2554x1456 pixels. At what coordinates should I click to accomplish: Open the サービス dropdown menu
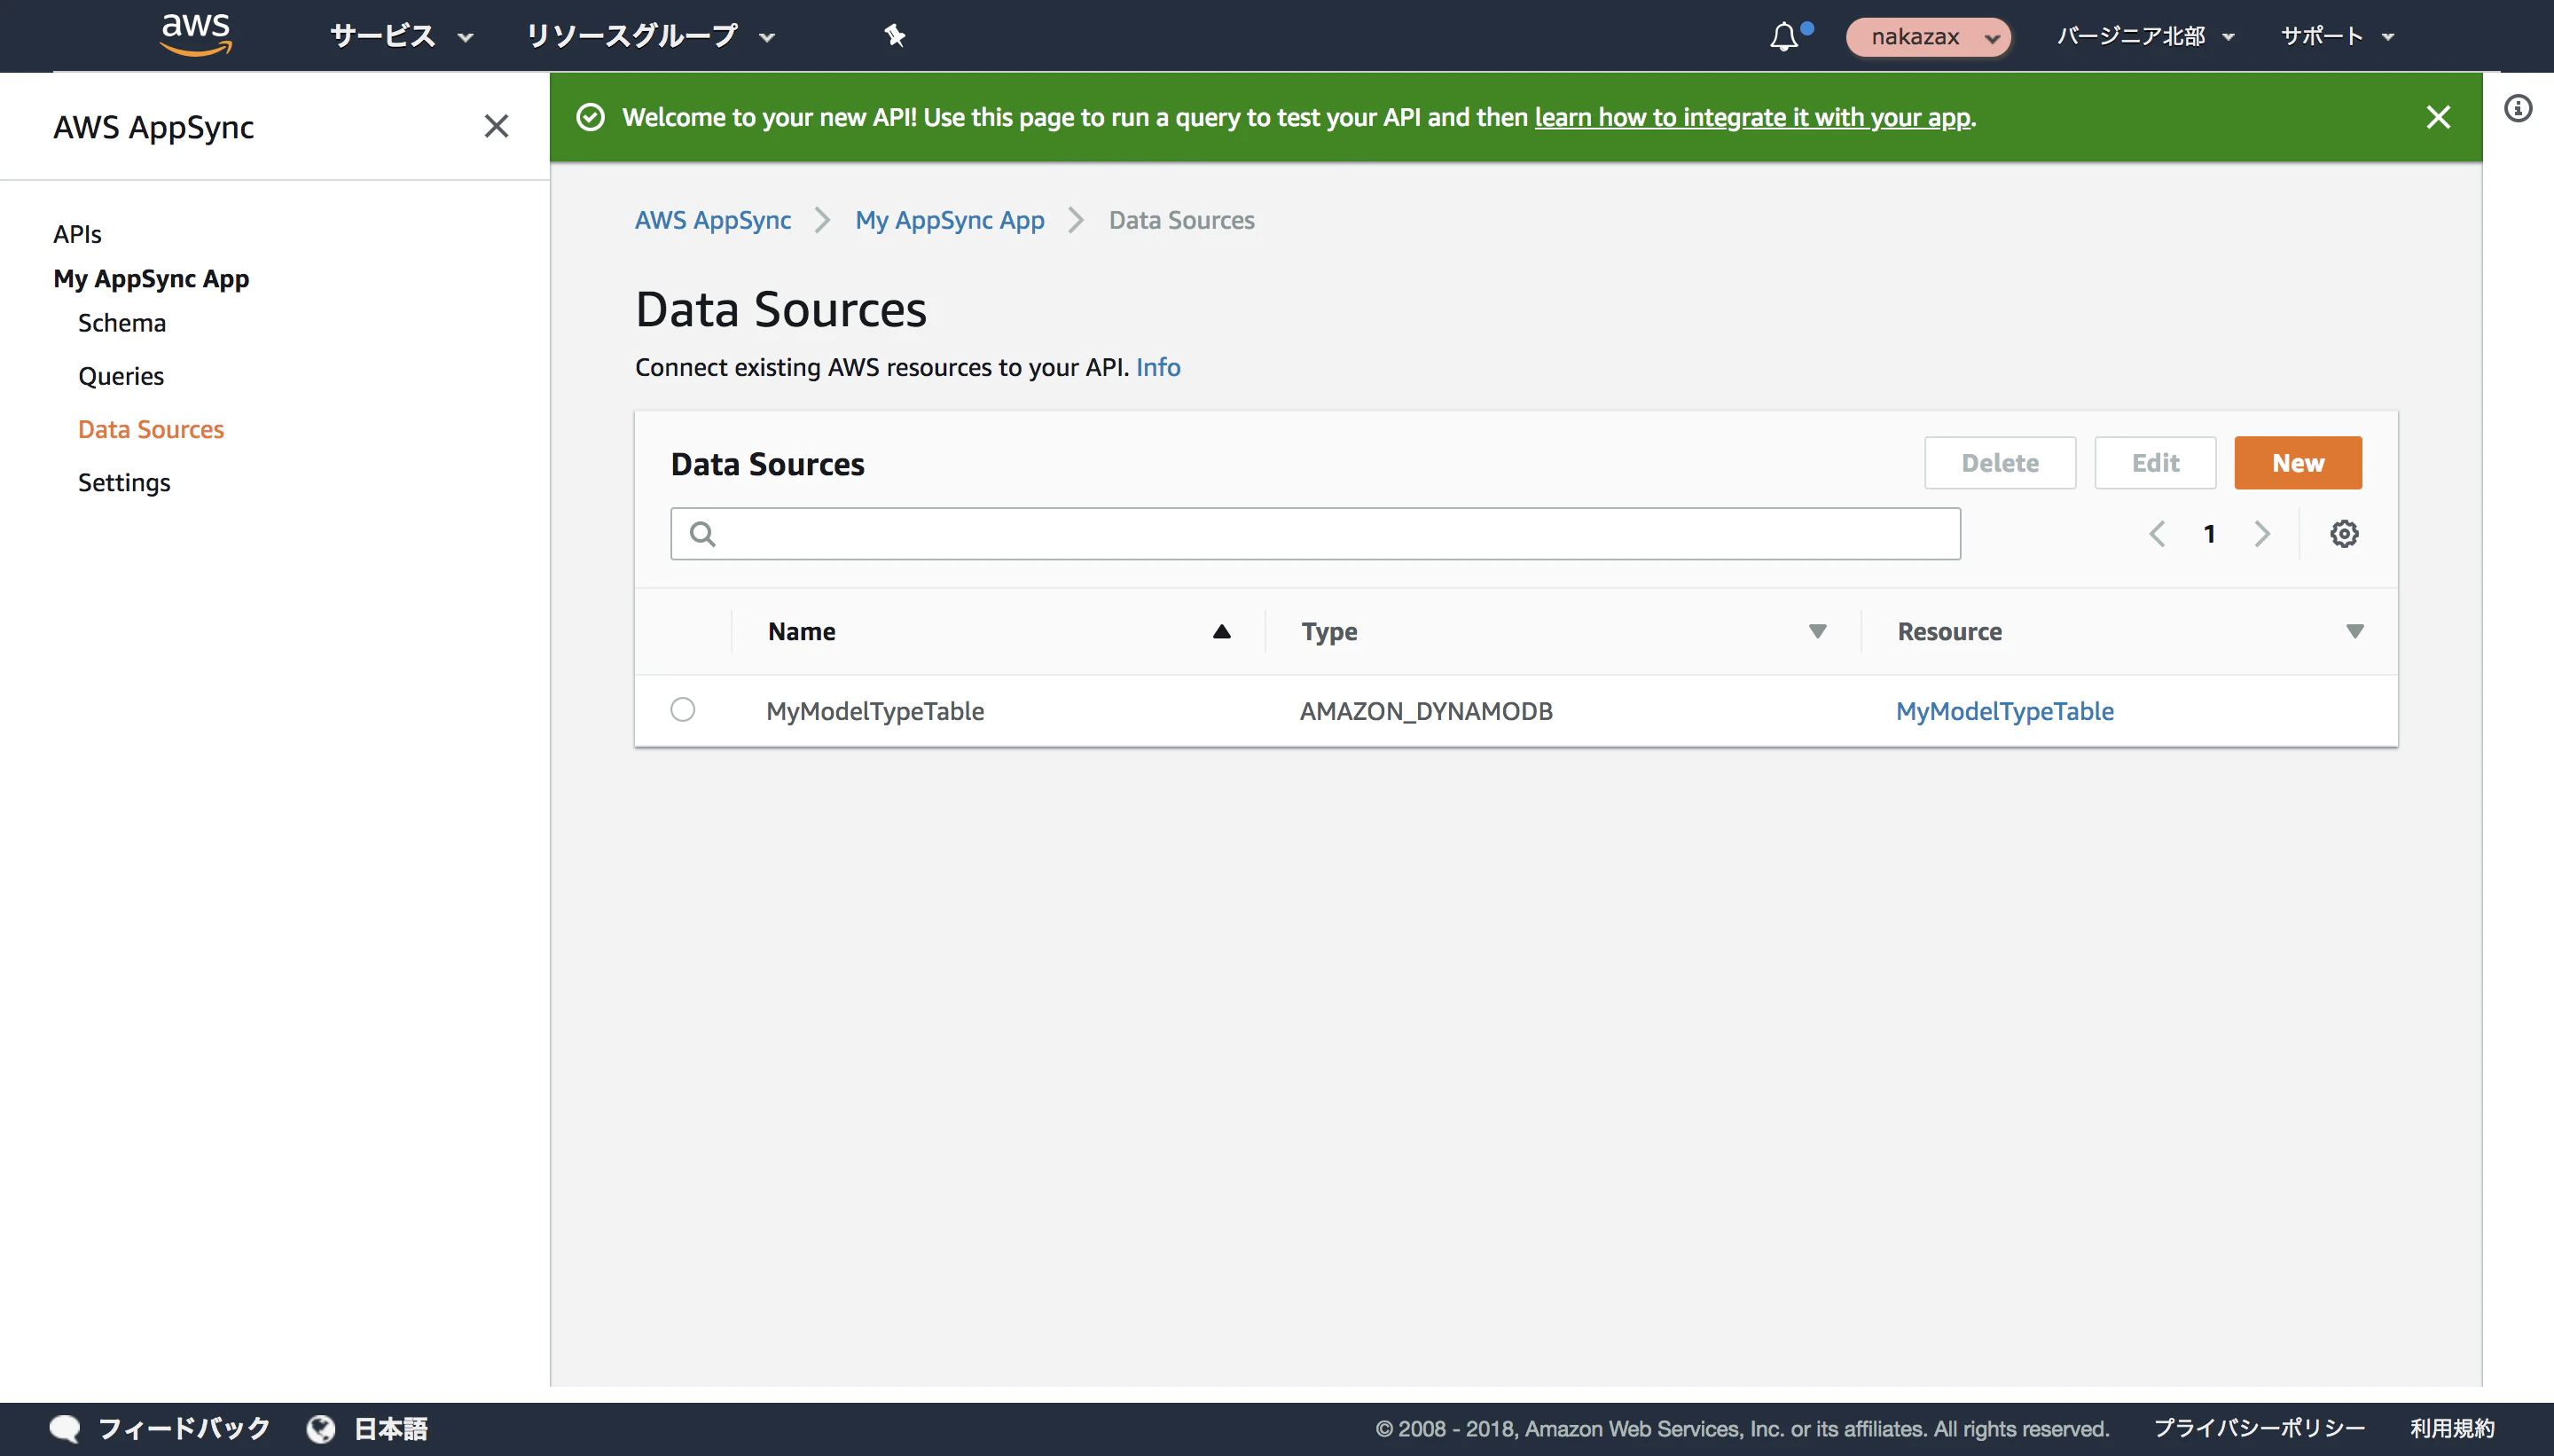pos(401,36)
